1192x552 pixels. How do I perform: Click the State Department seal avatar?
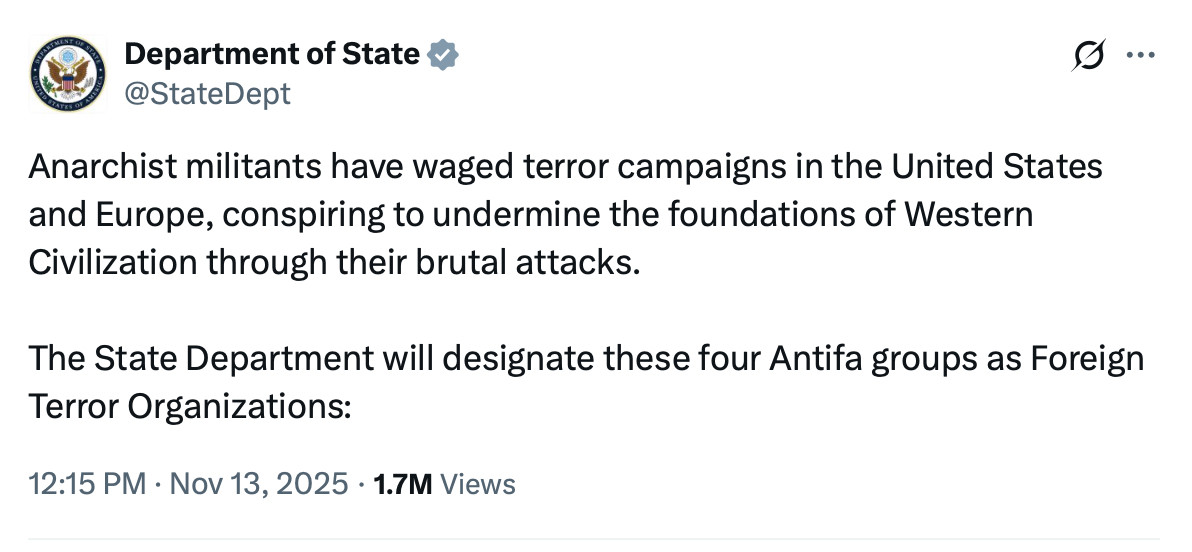point(65,73)
